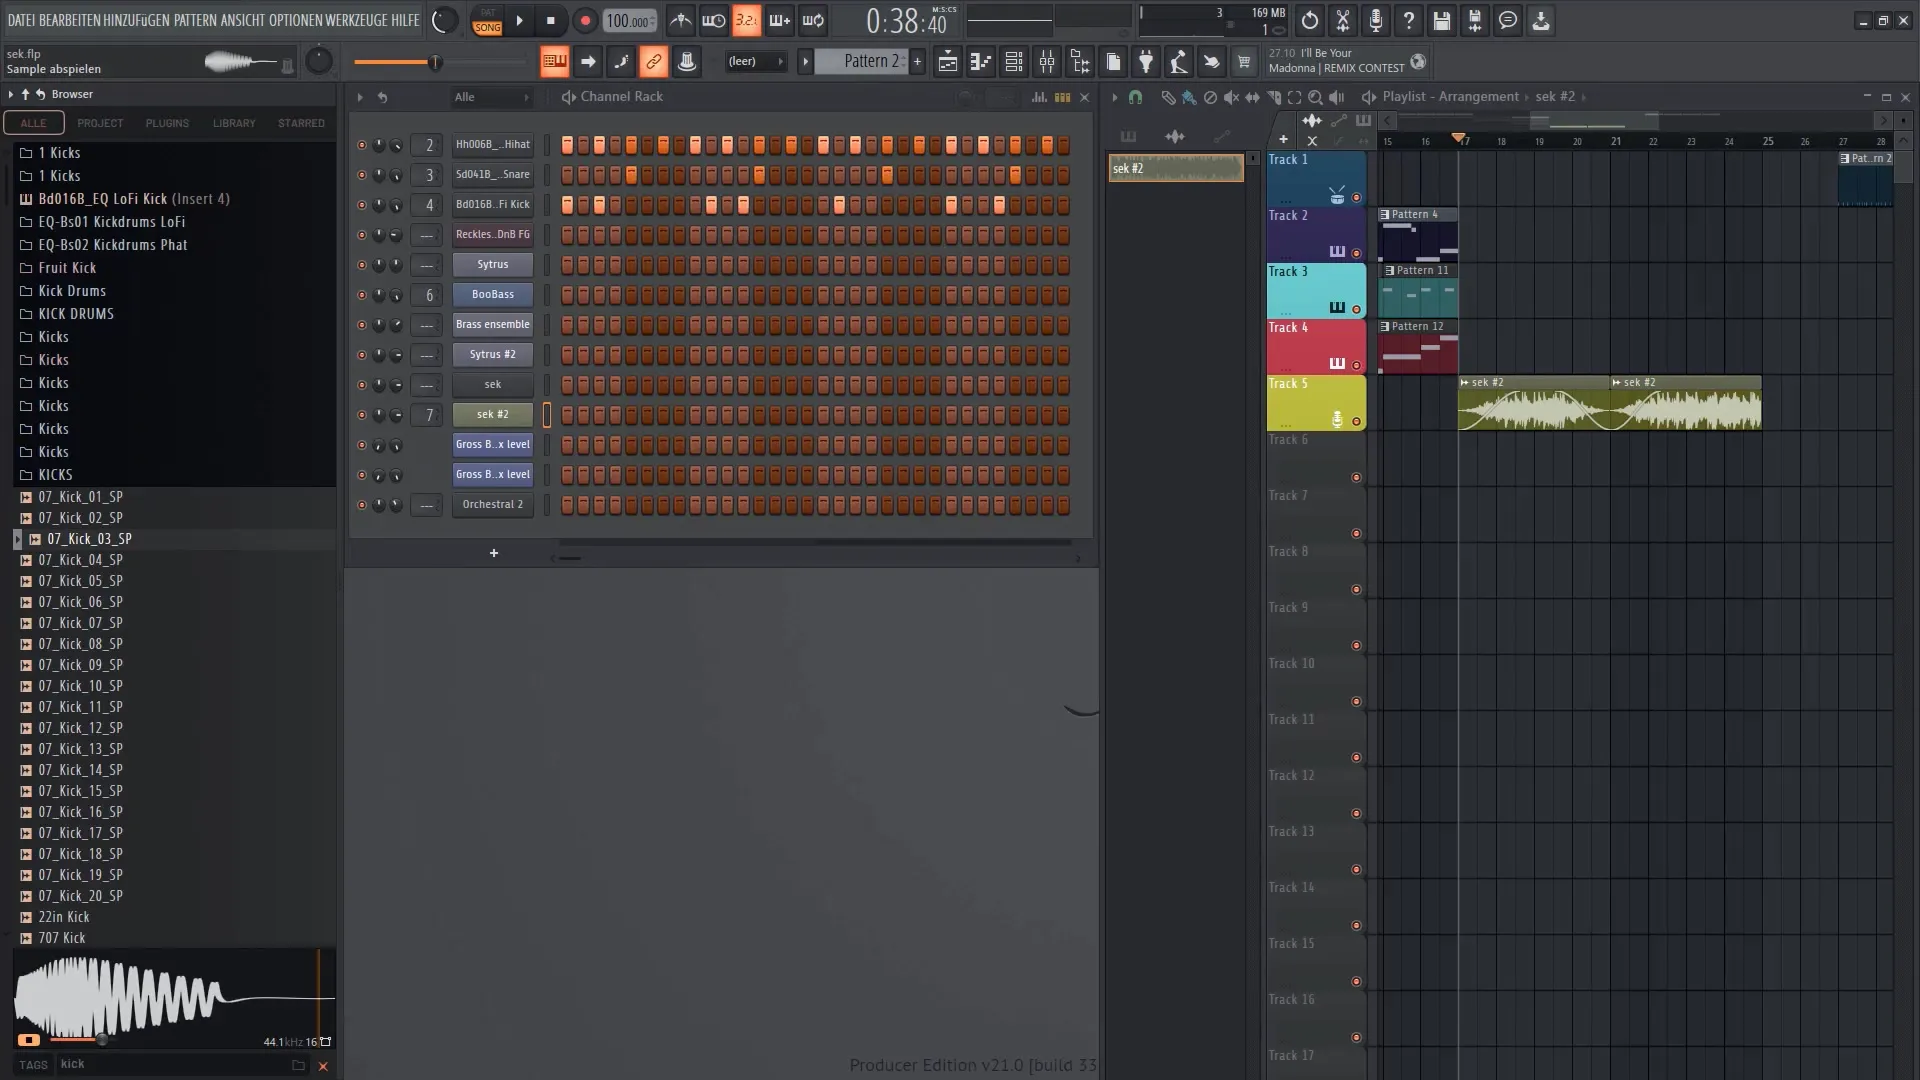Switch to the STARRED browser tab
The image size is (1920, 1080).
tap(301, 123)
